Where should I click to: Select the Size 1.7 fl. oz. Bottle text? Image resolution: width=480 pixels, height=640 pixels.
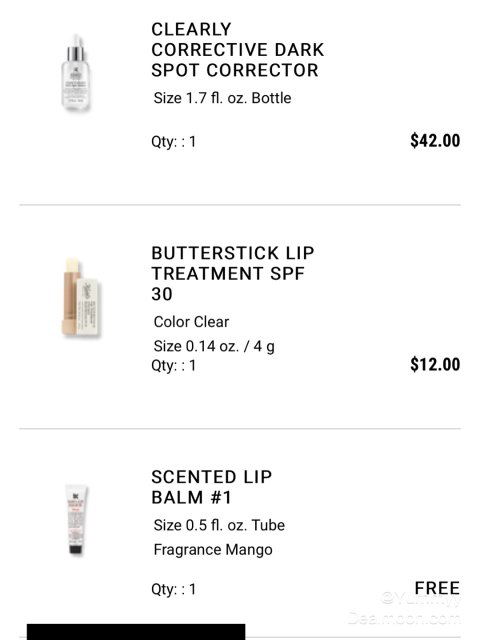coord(222,98)
